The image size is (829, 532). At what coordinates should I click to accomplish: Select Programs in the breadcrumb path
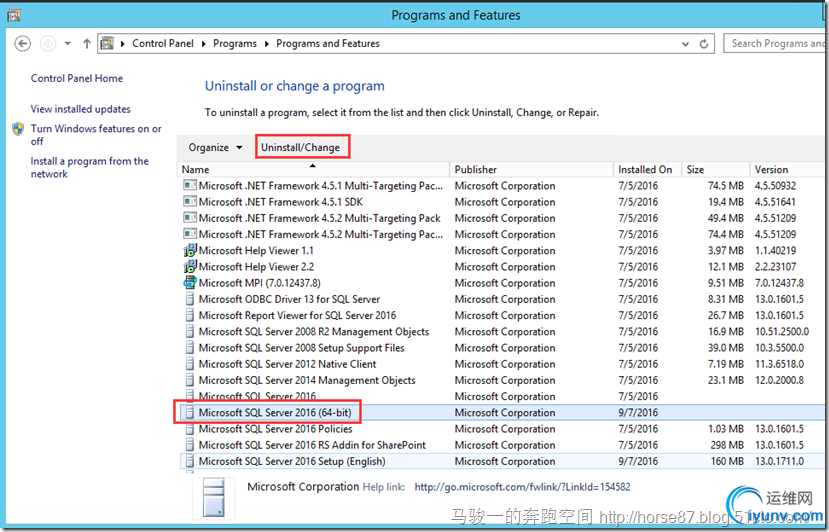(235, 43)
